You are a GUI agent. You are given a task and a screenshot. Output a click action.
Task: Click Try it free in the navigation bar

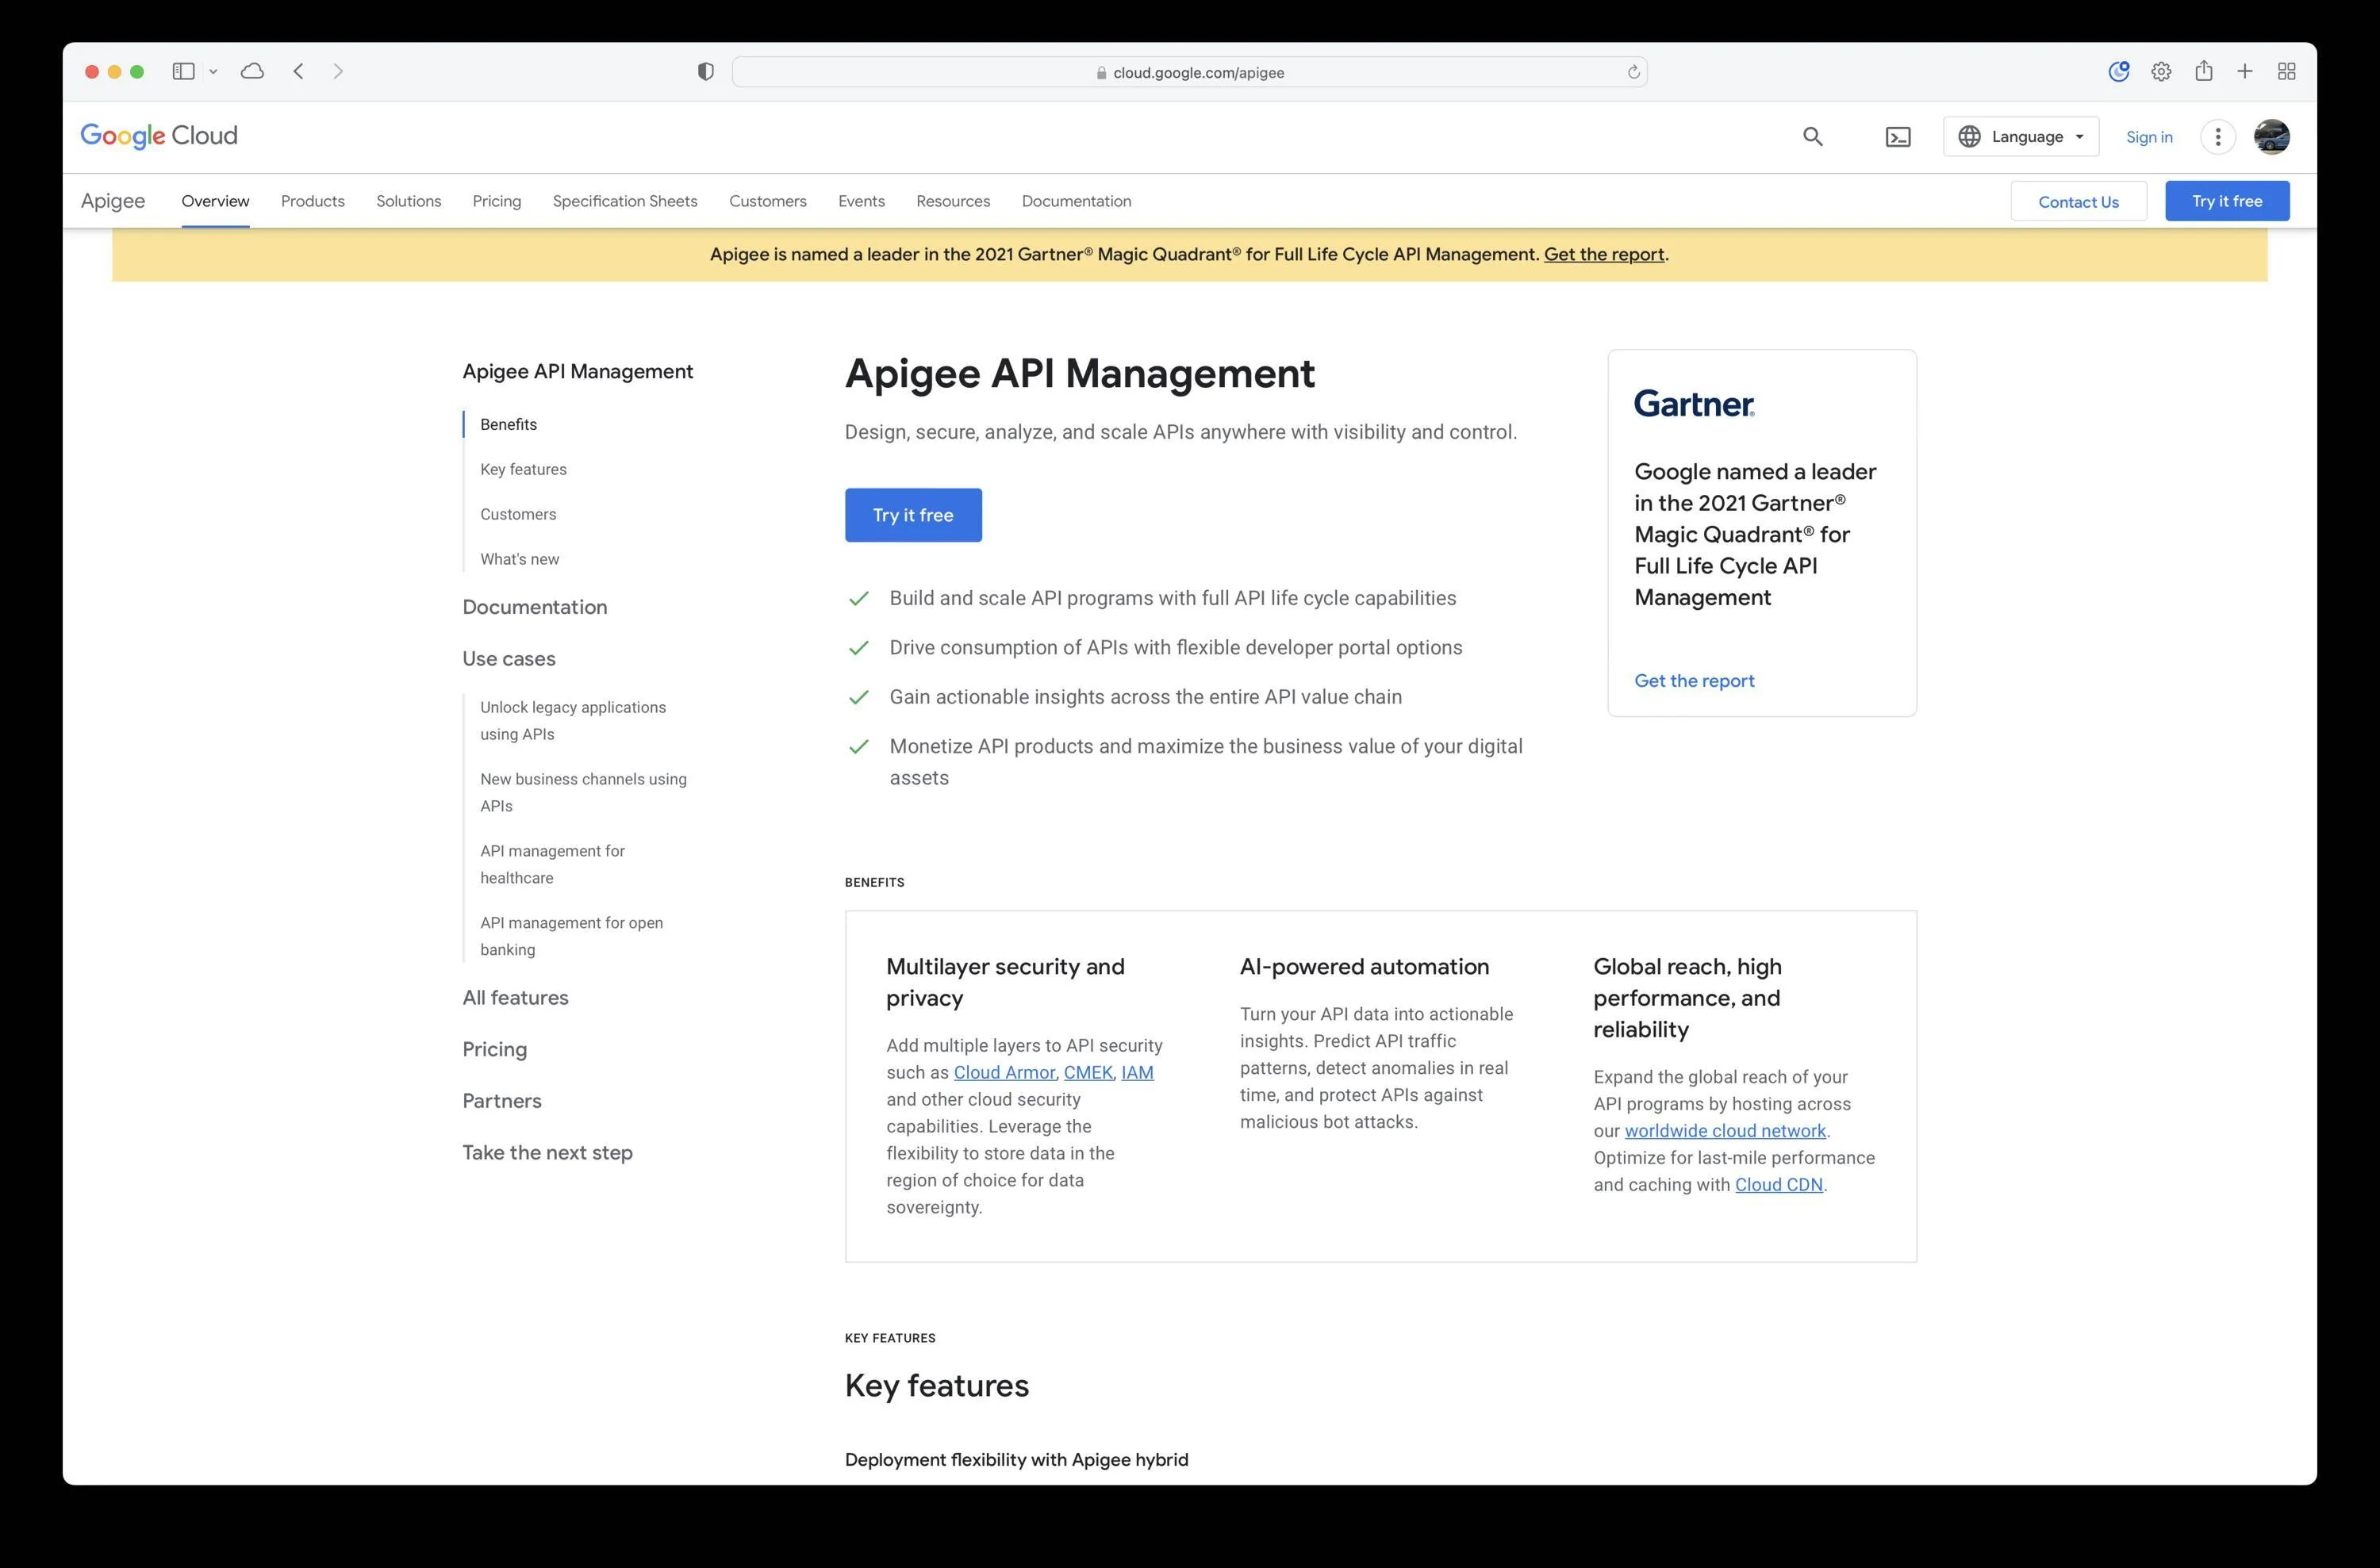point(2227,201)
